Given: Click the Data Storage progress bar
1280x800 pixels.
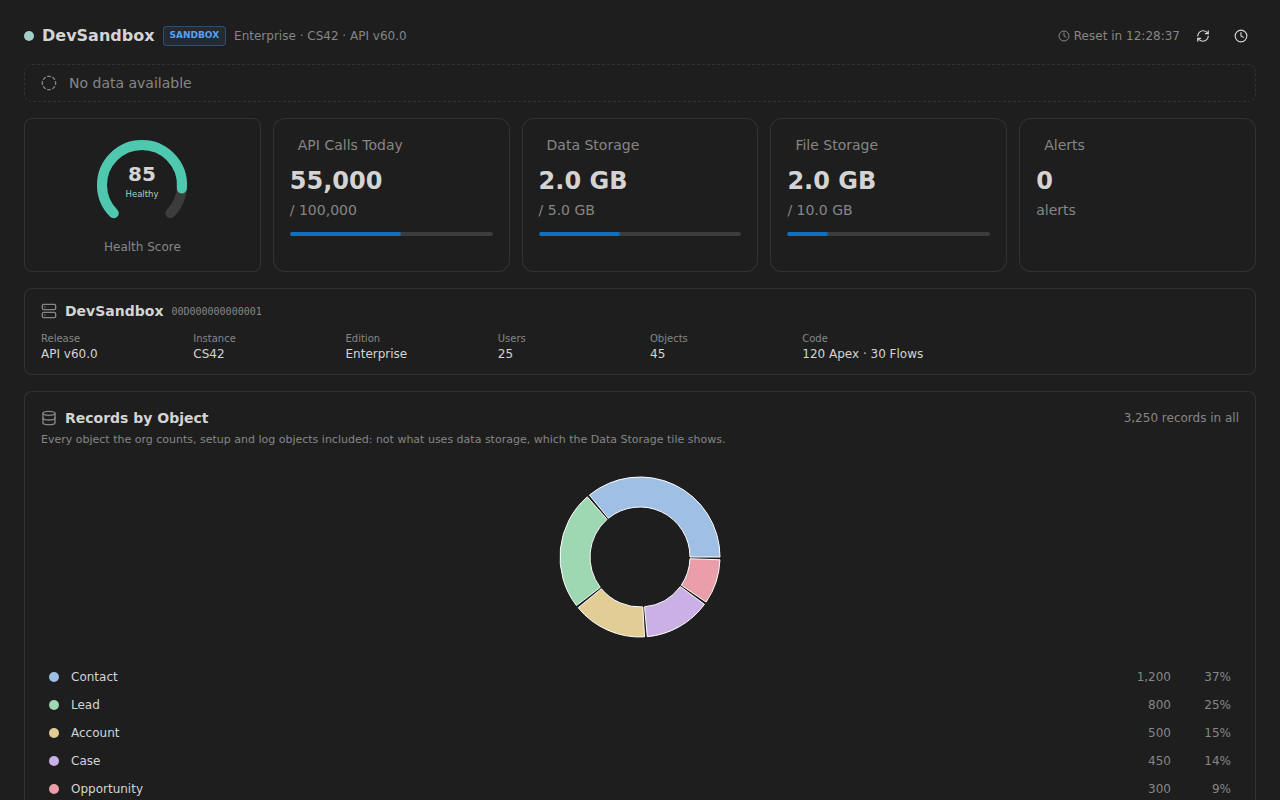Looking at the screenshot, I should (640, 234).
